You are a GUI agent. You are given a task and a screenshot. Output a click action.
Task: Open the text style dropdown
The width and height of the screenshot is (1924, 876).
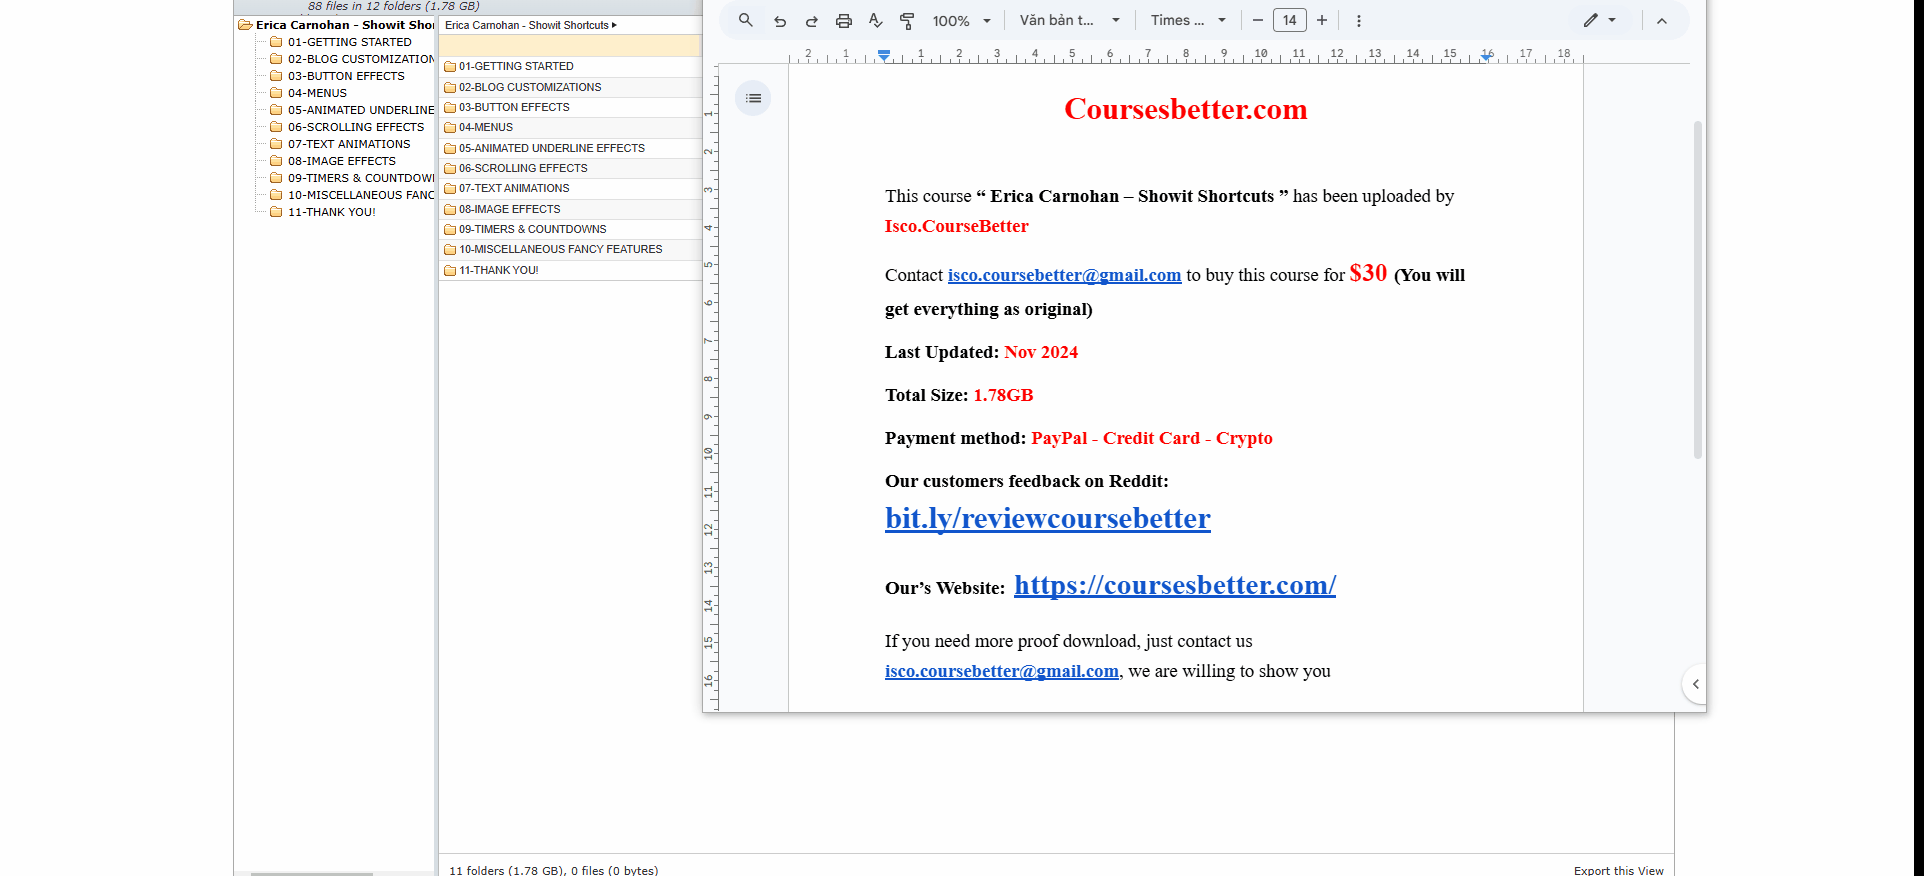tap(1069, 21)
